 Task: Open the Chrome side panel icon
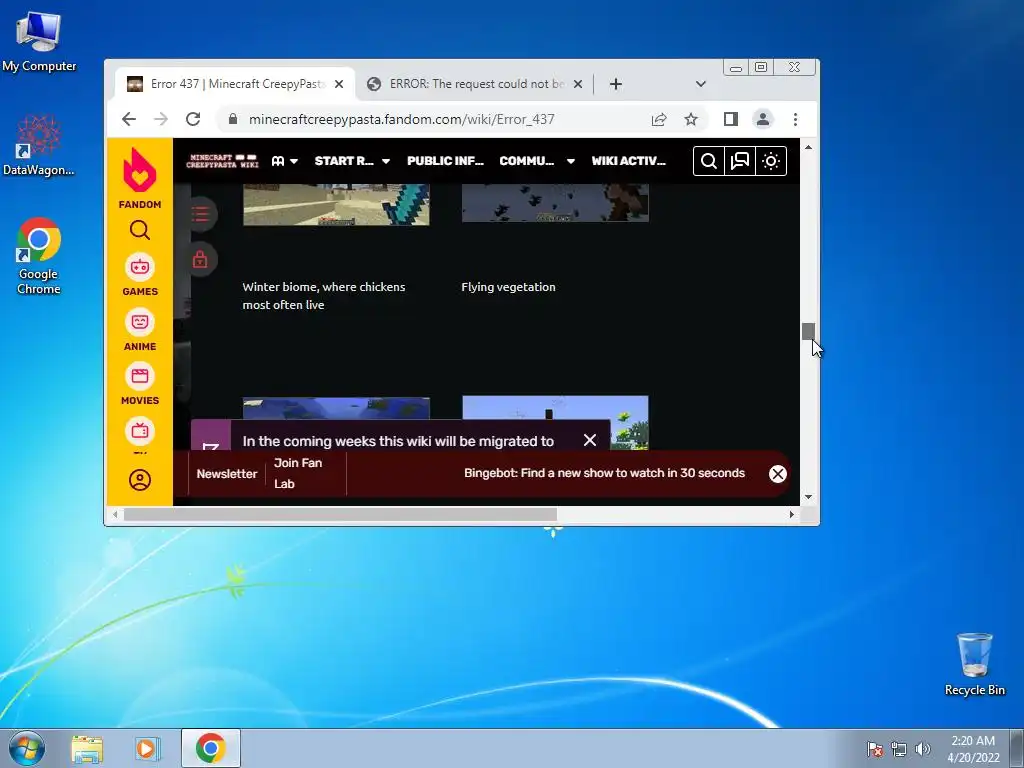pos(731,119)
